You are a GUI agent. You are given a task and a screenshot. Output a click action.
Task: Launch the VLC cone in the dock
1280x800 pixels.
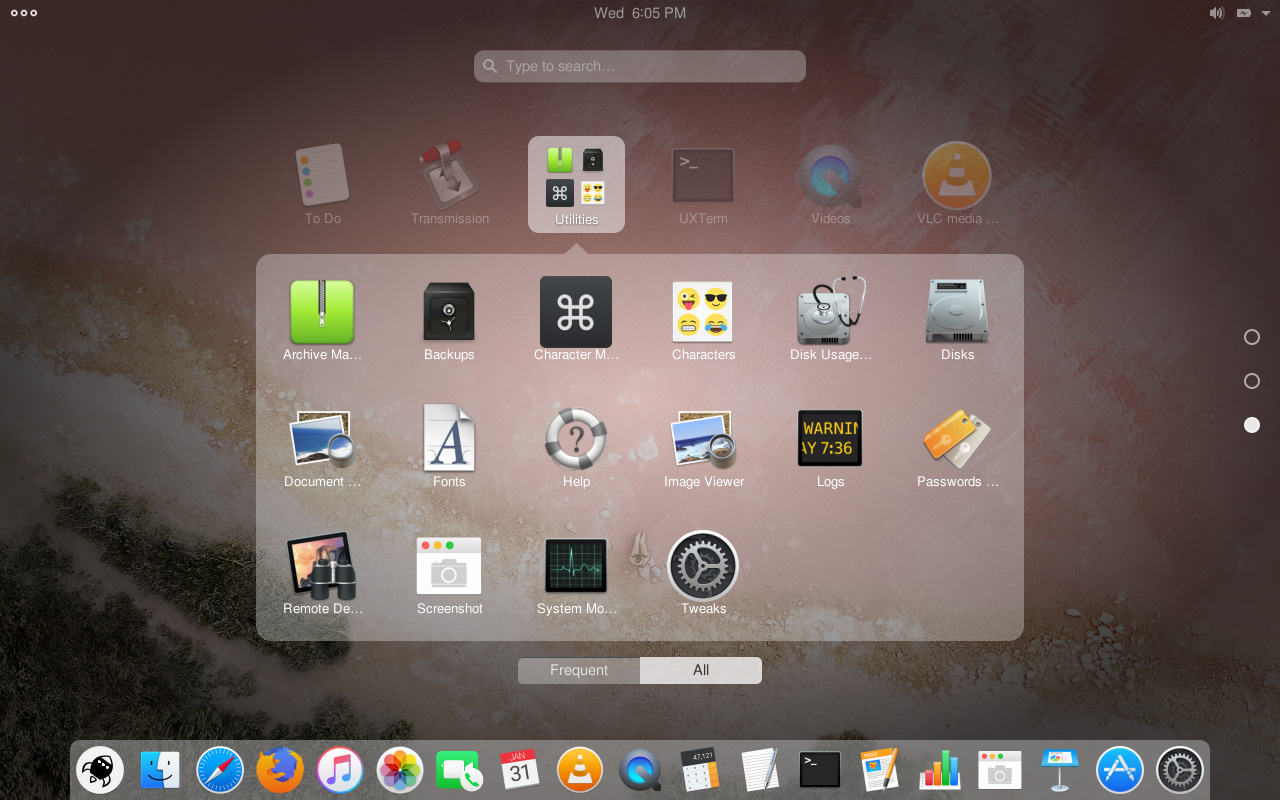click(580, 771)
